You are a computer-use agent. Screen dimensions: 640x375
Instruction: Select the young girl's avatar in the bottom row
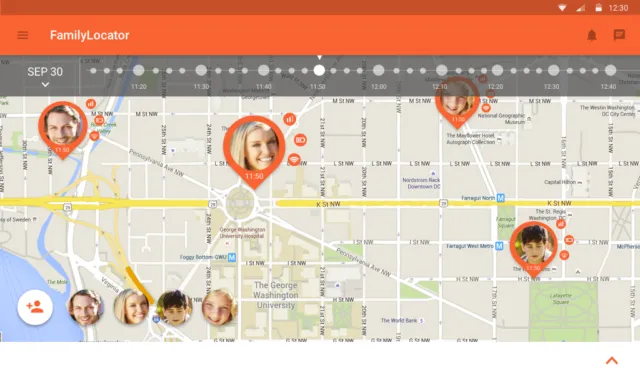point(219,307)
